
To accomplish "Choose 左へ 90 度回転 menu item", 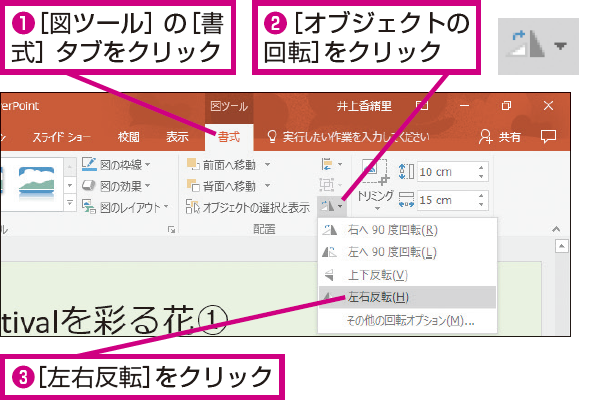I will click(x=407, y=252).
